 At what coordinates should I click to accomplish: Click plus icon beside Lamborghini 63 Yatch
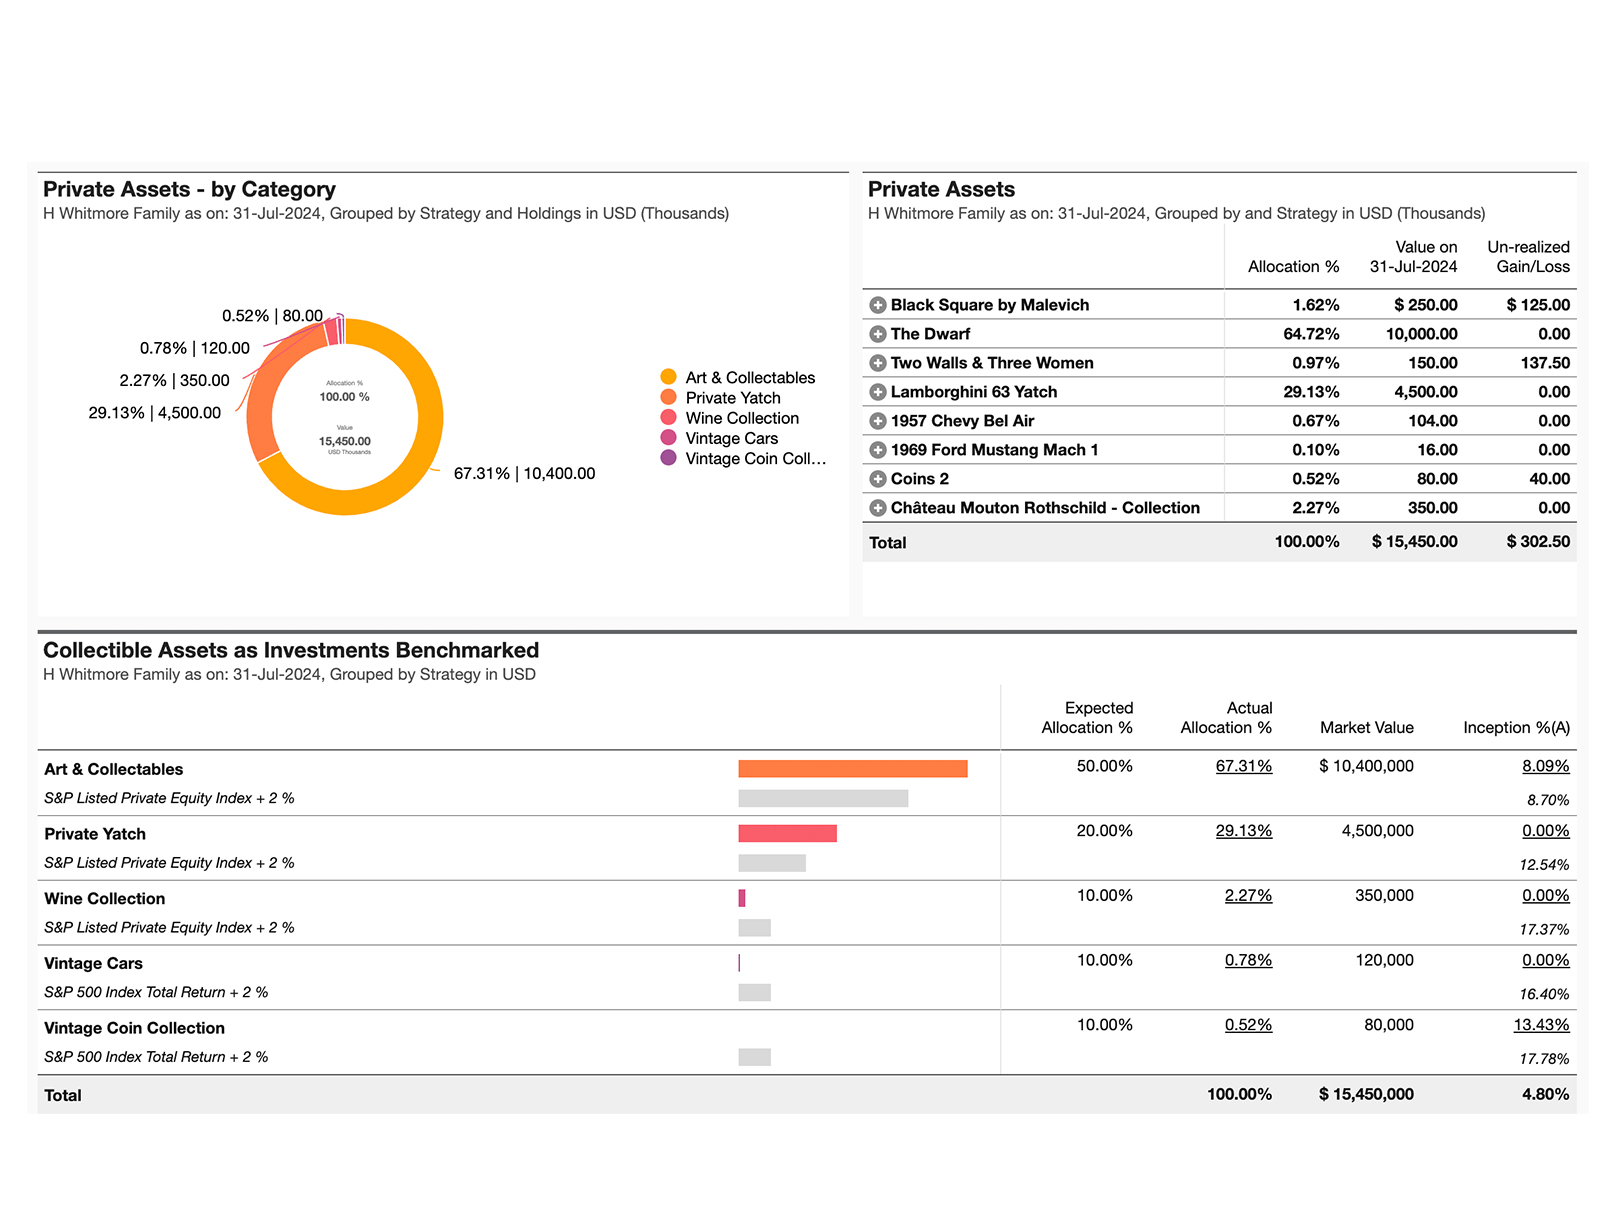click(877, 392)
